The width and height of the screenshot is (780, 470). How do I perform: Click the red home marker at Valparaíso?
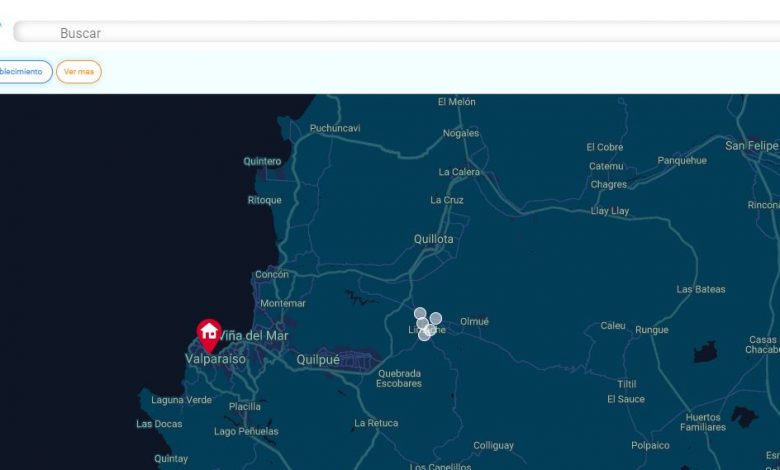pyautogui.click(x=209, y=332)
